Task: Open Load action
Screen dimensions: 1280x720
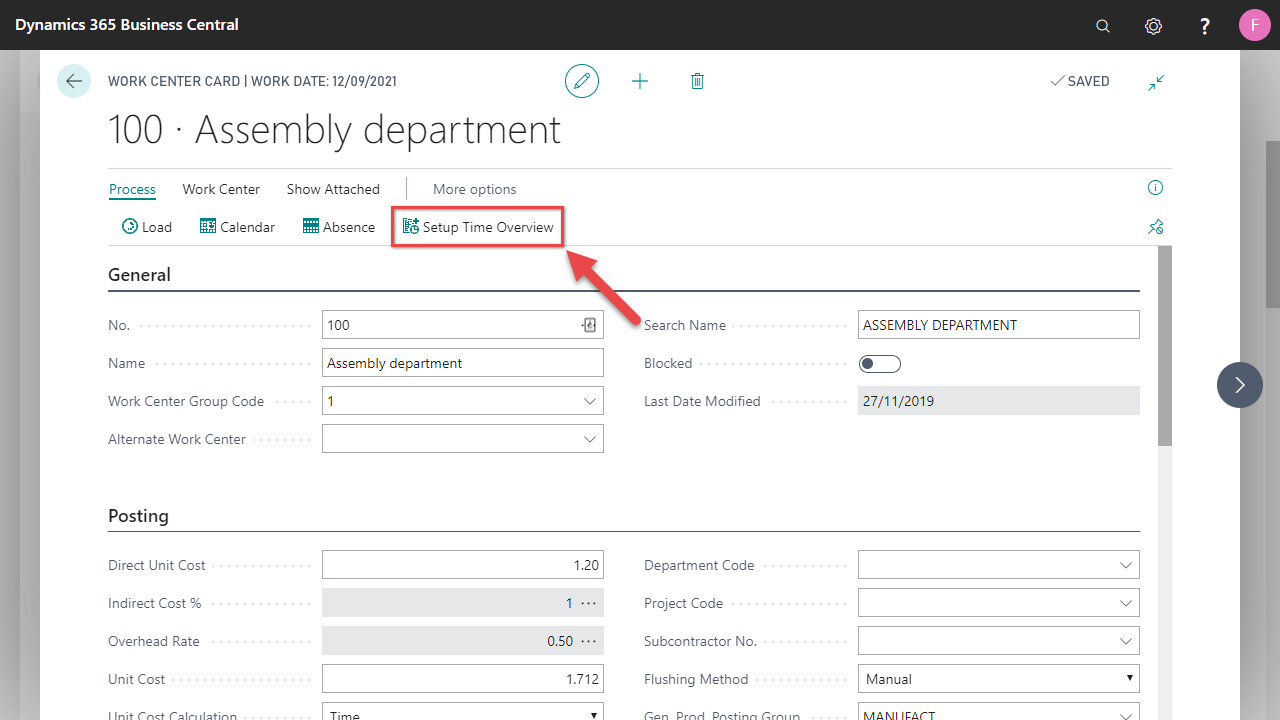Action: click(147, 227)
